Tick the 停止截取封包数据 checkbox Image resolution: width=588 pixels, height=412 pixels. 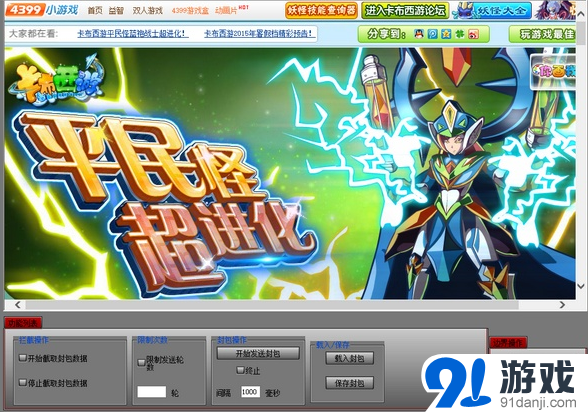point(23,382)
